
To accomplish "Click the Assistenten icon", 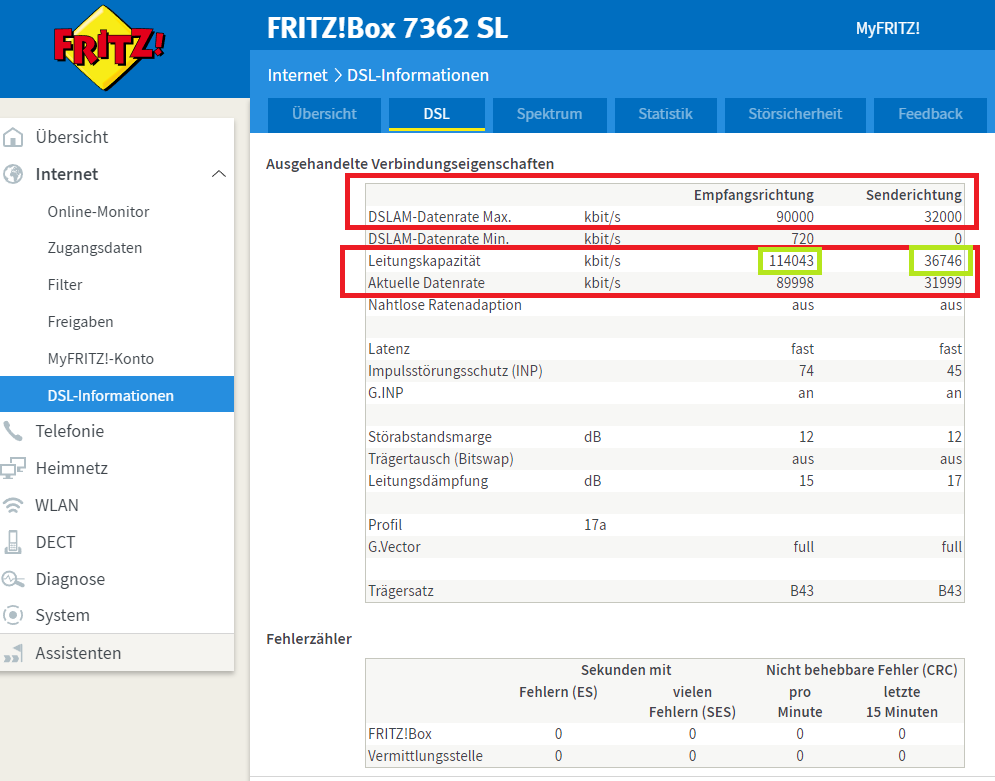I will click(x=13, y=653).
